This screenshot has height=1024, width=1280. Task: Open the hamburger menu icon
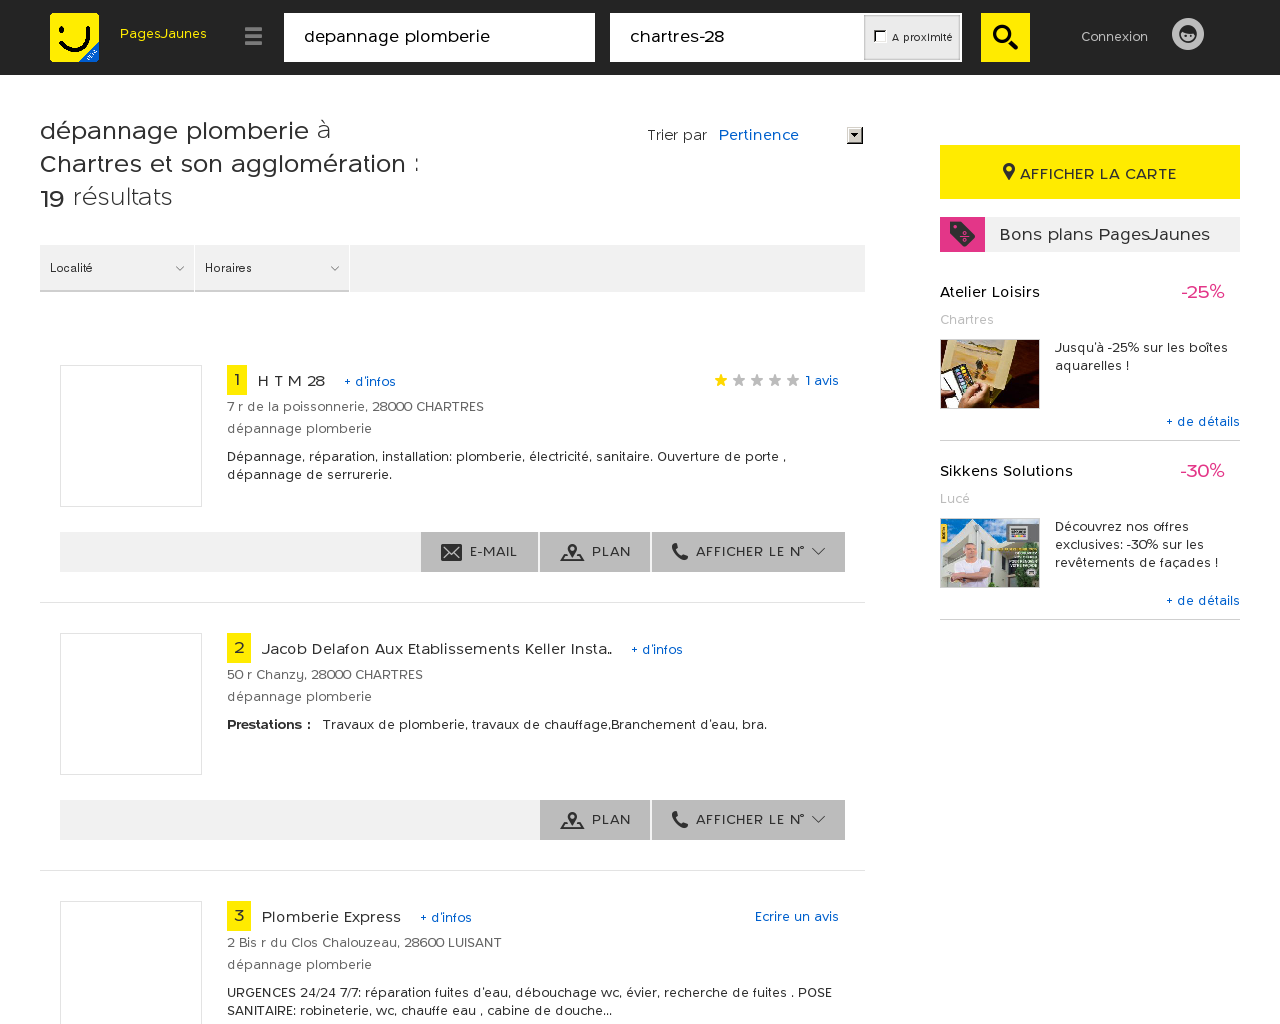pyautogui.click(x=253, y=36)
